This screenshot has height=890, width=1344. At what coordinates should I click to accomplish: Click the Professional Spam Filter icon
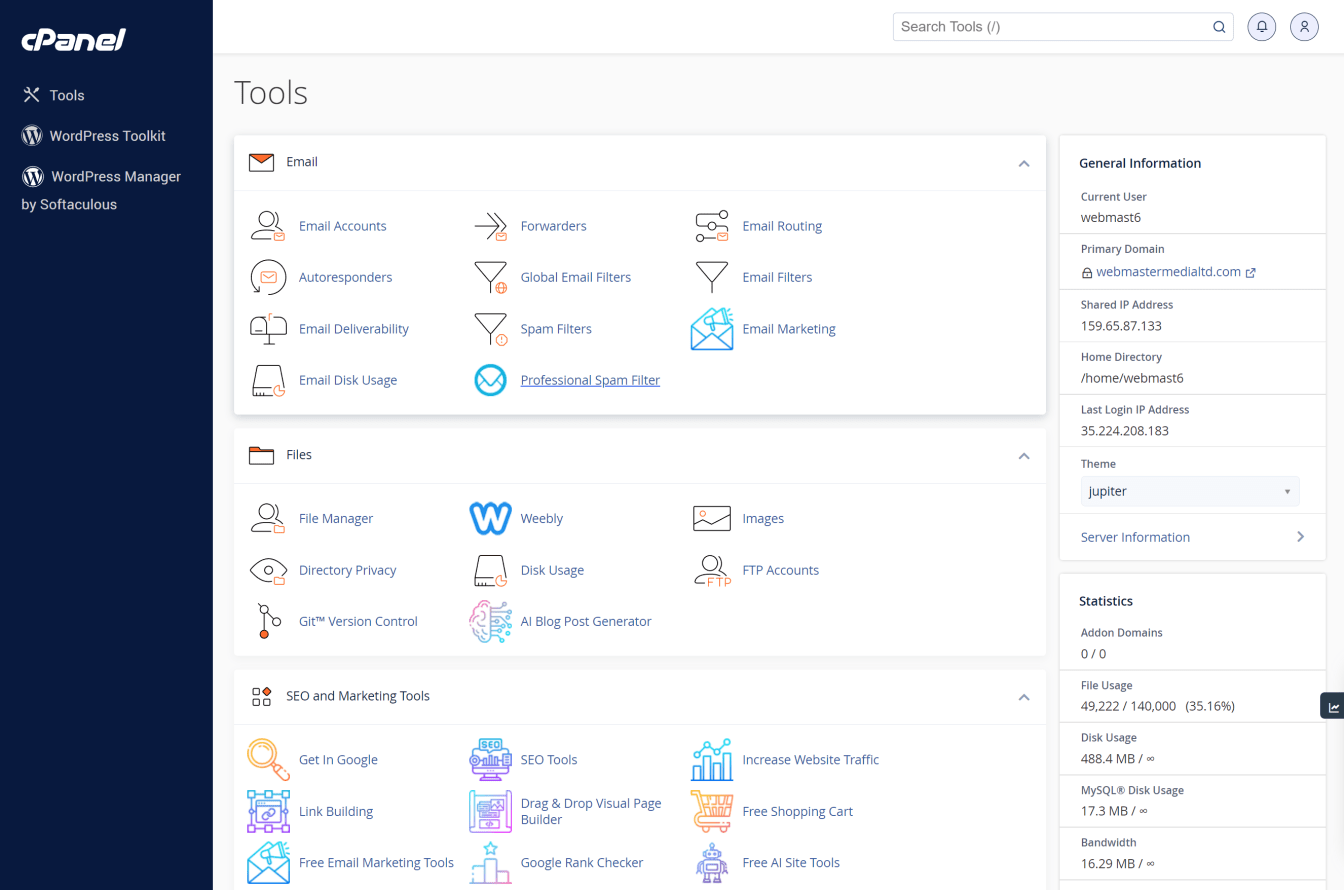click(490, 380)
